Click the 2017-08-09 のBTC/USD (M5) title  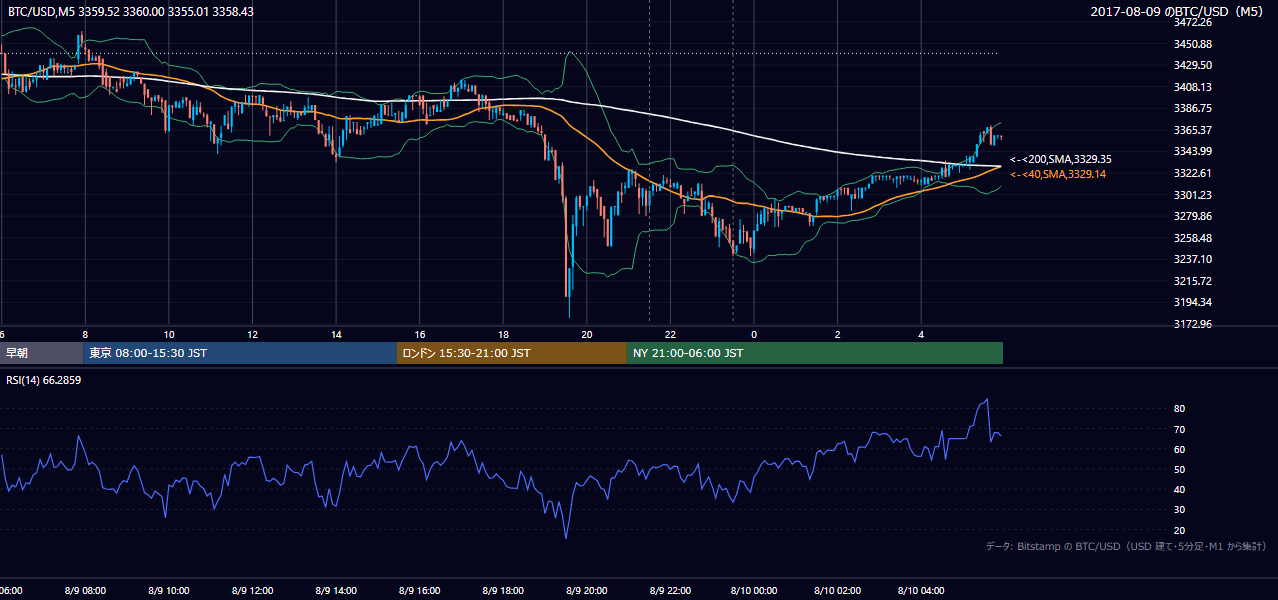[x=1178, y=12]
